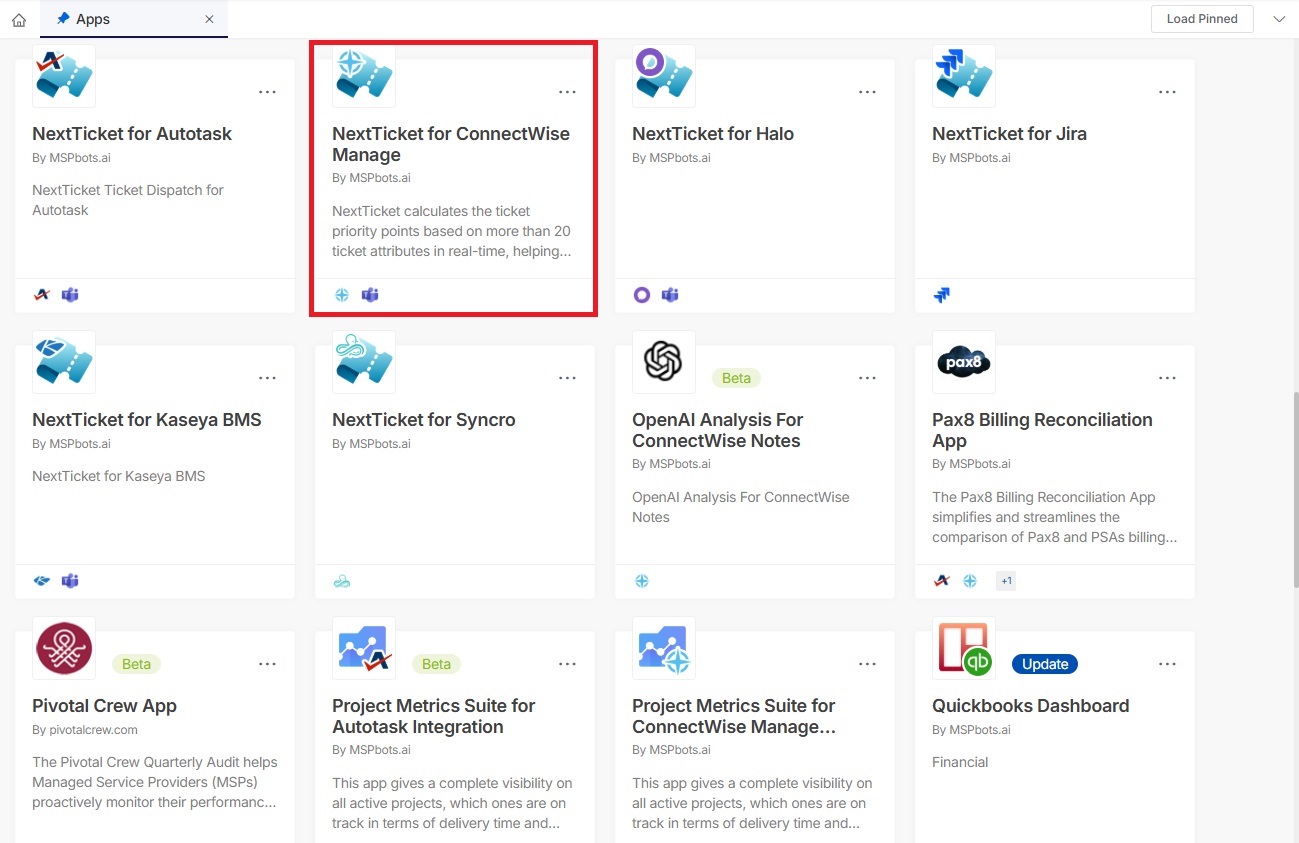Open more options for NextTicket for Syncro

(567, 378)
